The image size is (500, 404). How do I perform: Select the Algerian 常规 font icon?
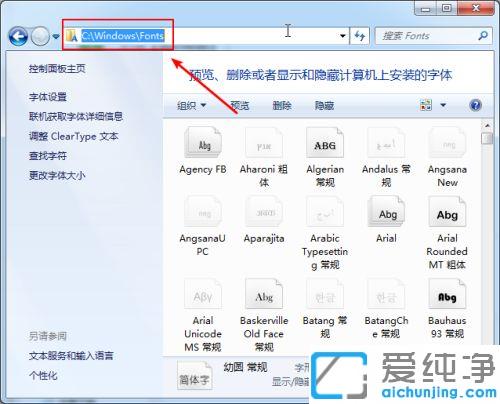(x=325, y=143)
